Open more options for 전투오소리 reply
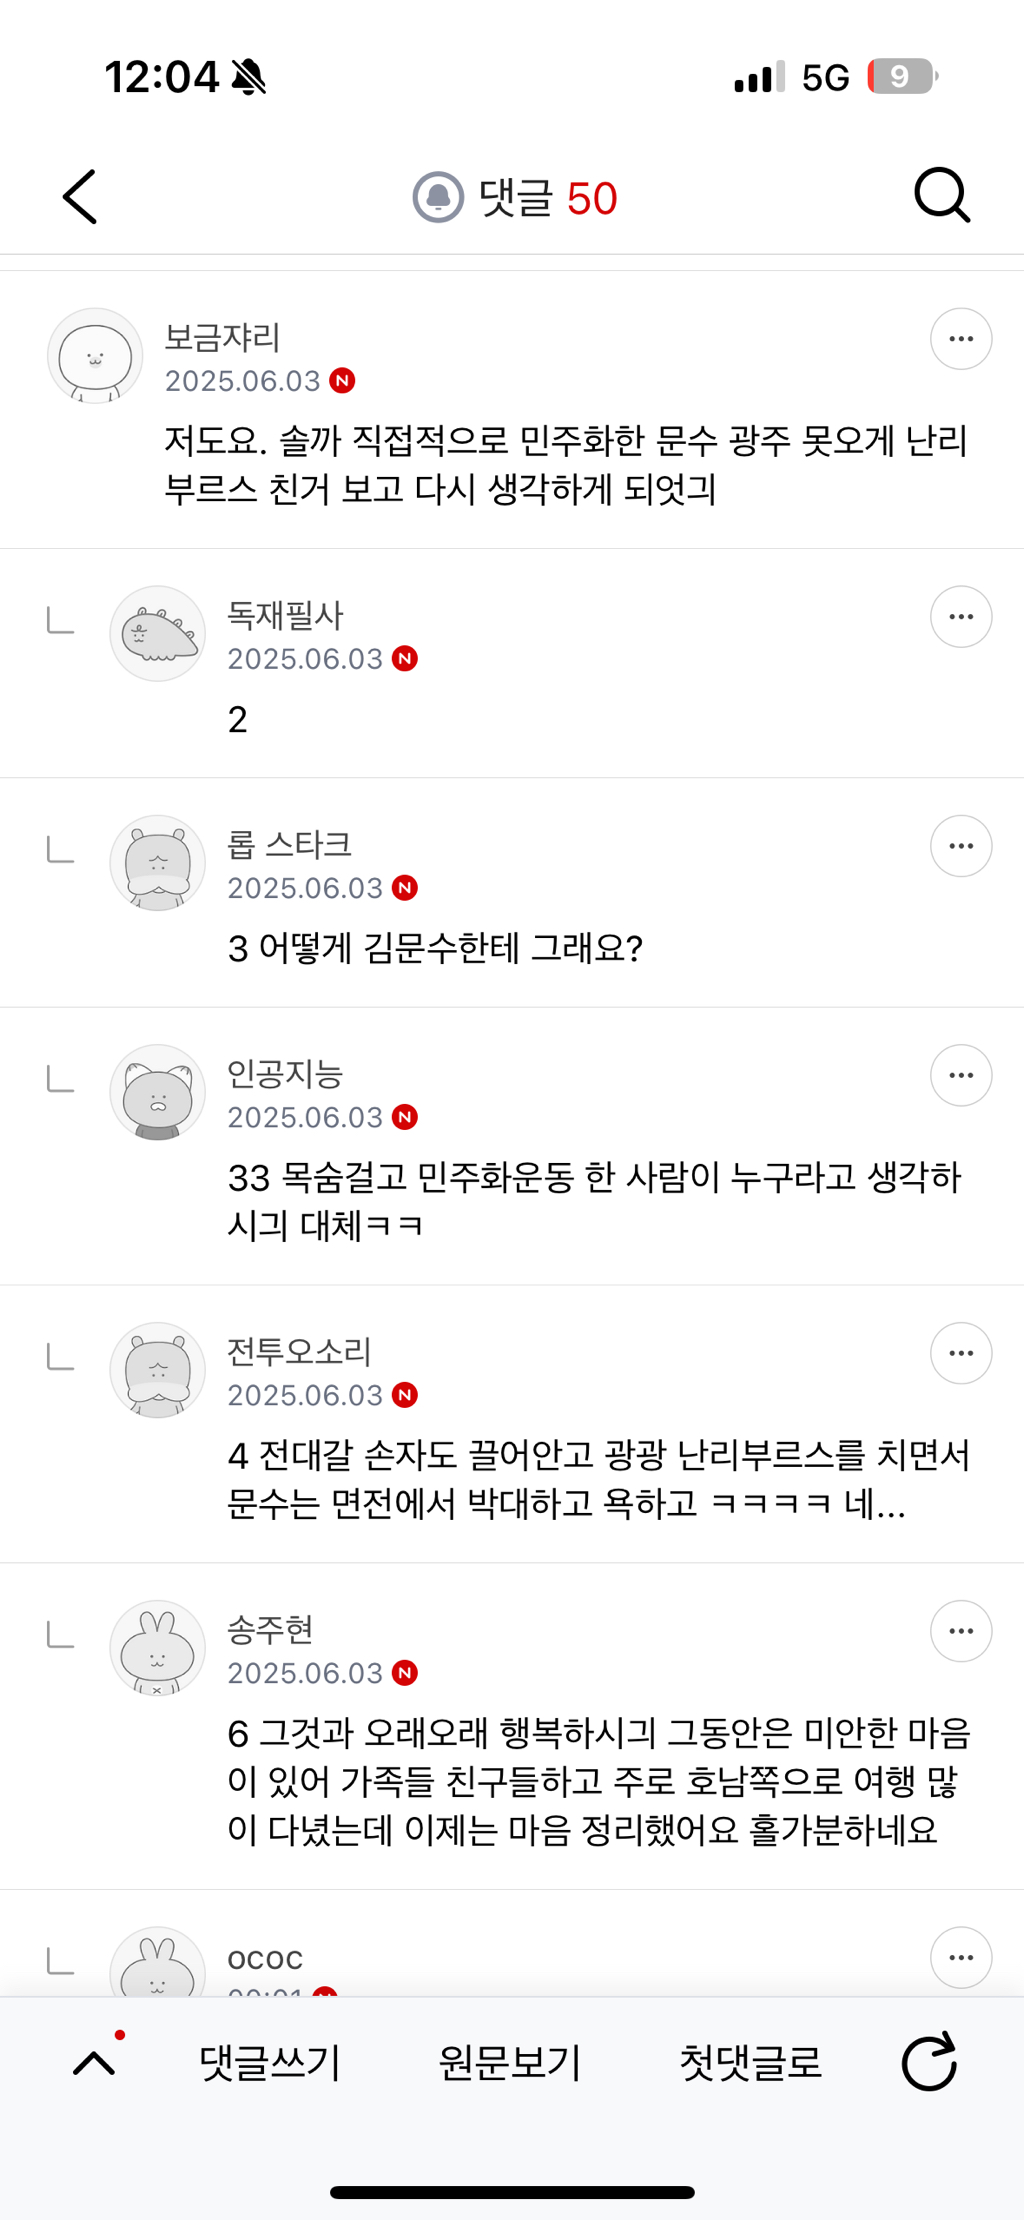Screen dimensions: 1024x2220 pos(960,1353)
